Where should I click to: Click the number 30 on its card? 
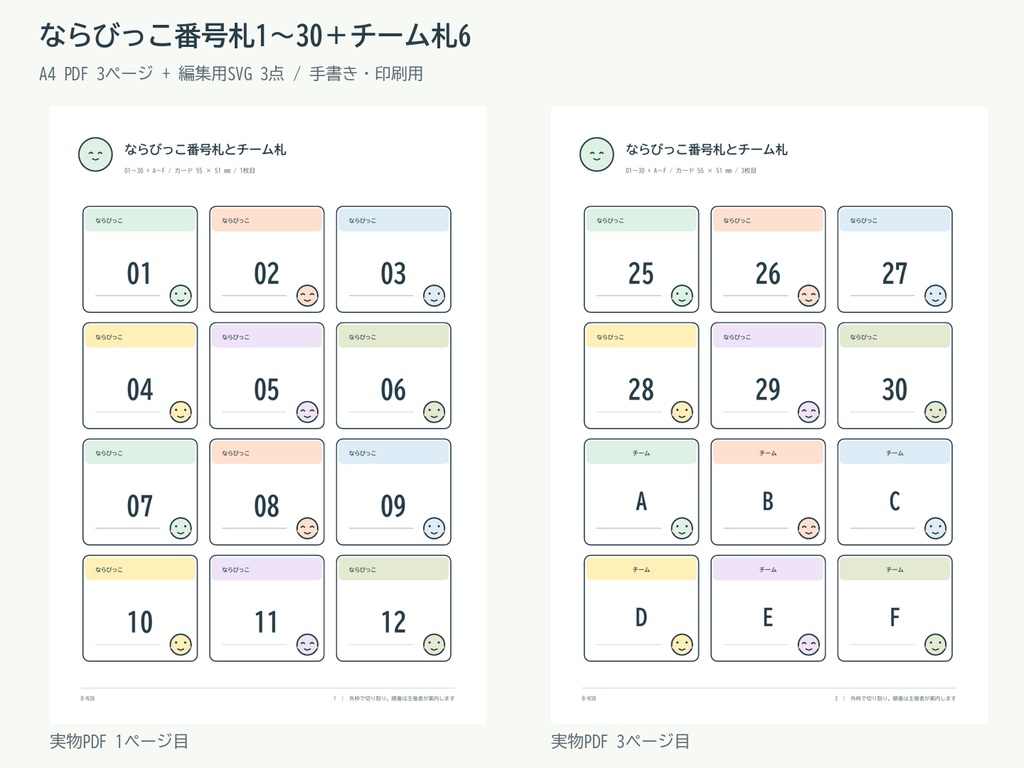pyautogui.click(x=895, y=390)
